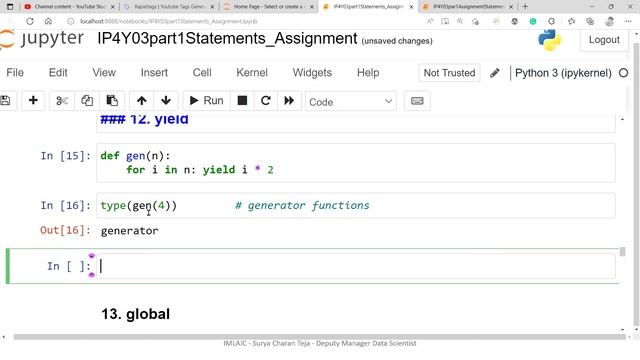Screen dimensions: 640x360
Task: Open the Kernel menu
Action: (252, 73)
